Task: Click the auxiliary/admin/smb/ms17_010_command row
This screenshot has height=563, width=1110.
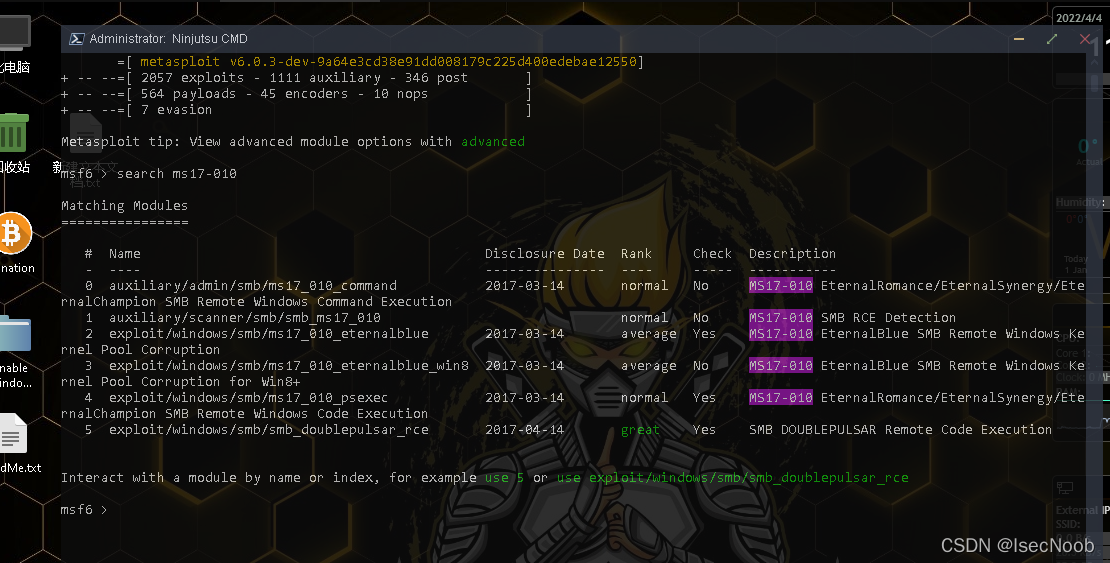Action: pyautogui.click(x=573, y=293)
